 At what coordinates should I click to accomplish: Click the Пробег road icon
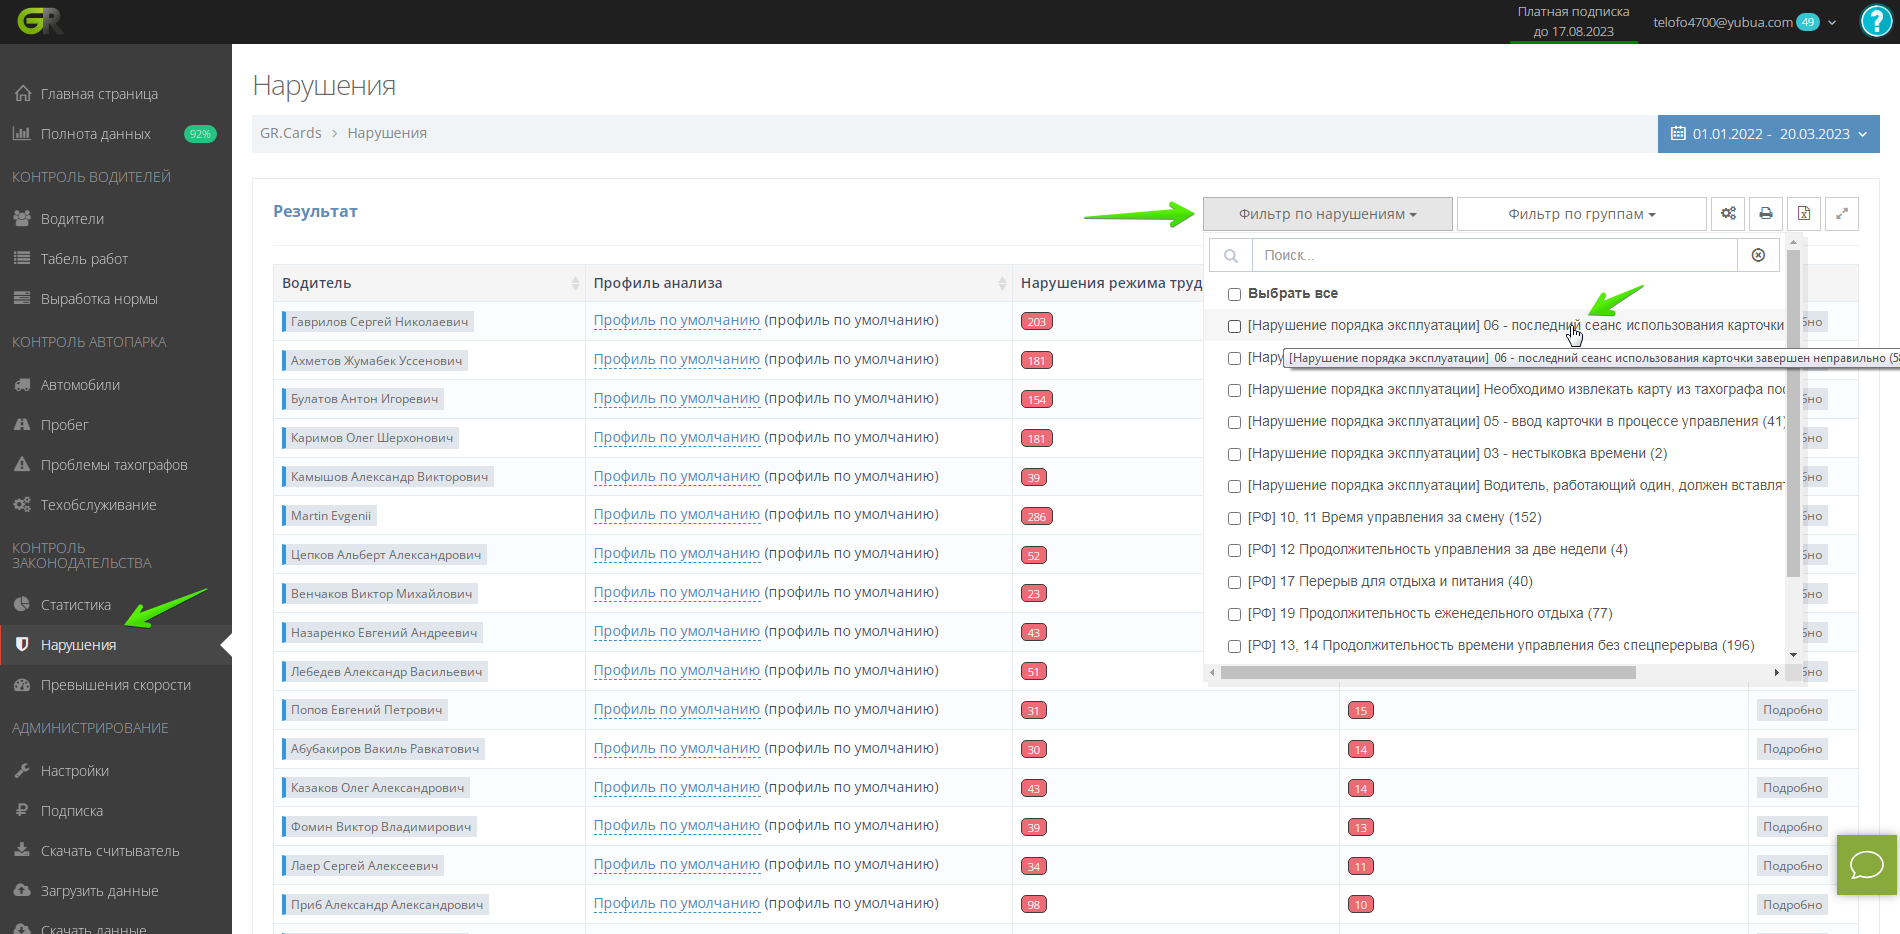pos(22,424)
